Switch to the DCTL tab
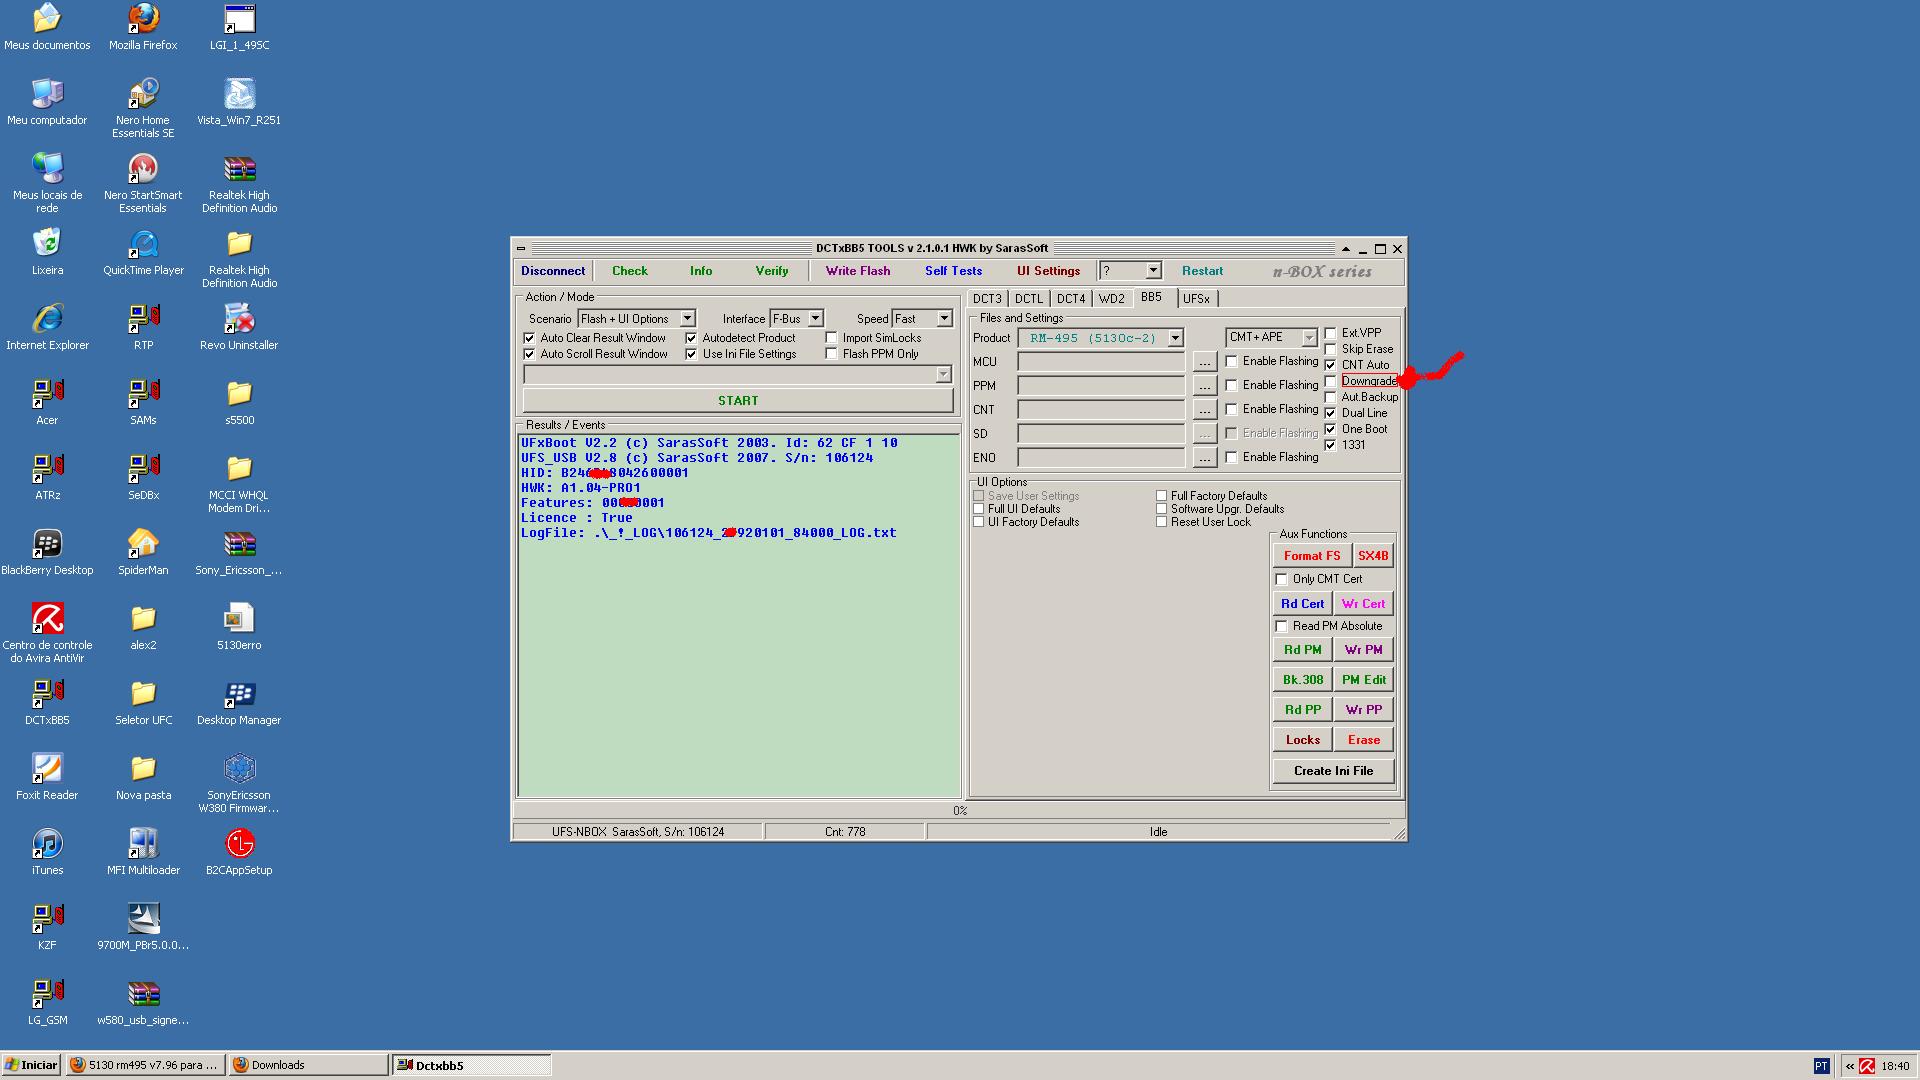The height and width of the screenshot is (1080, 1920). pos(1029,299)
